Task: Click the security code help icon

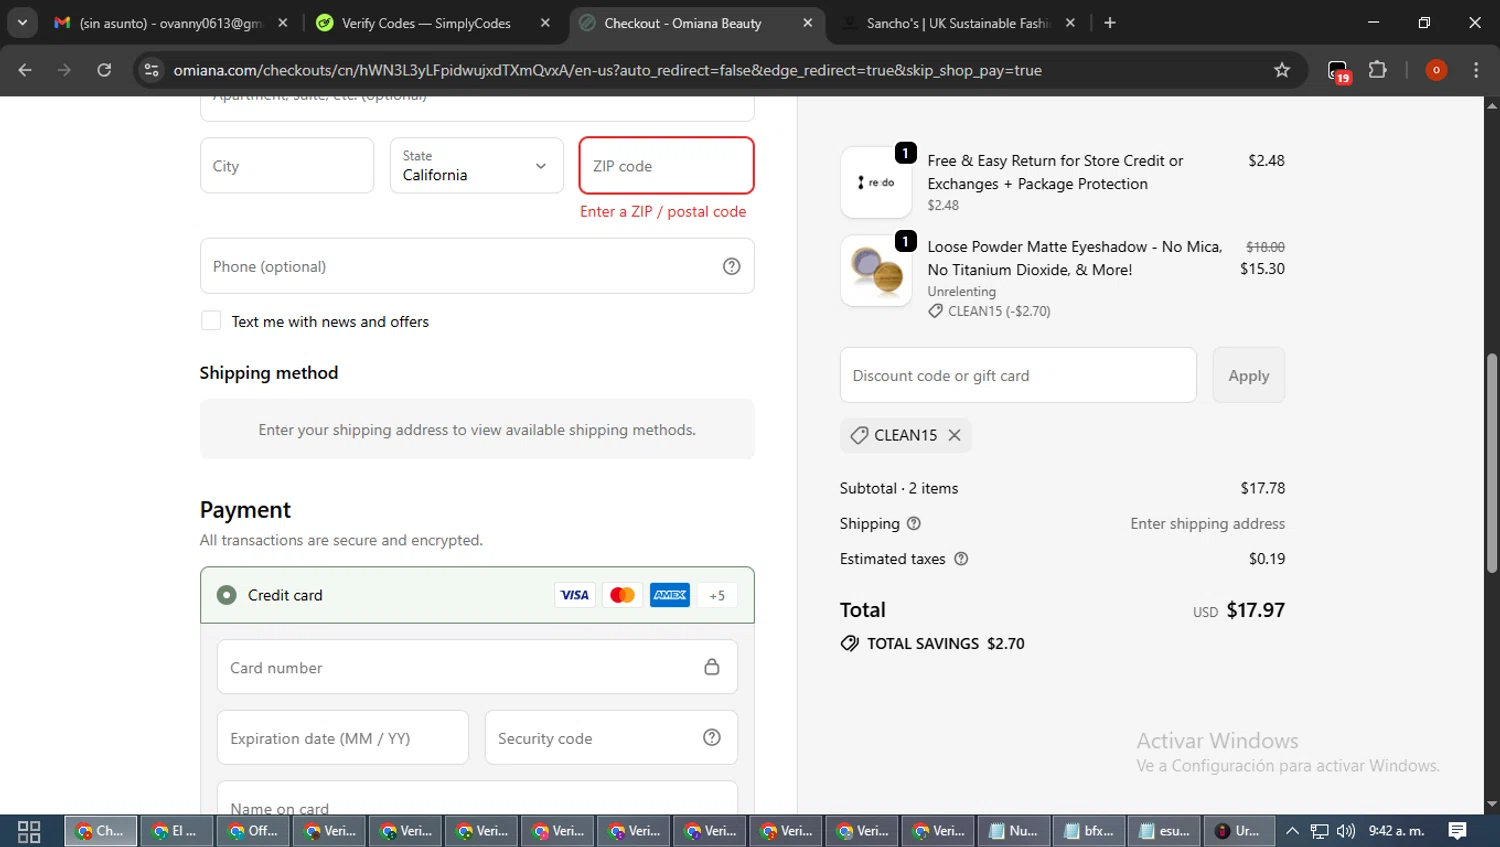Action: pos(712,737)
